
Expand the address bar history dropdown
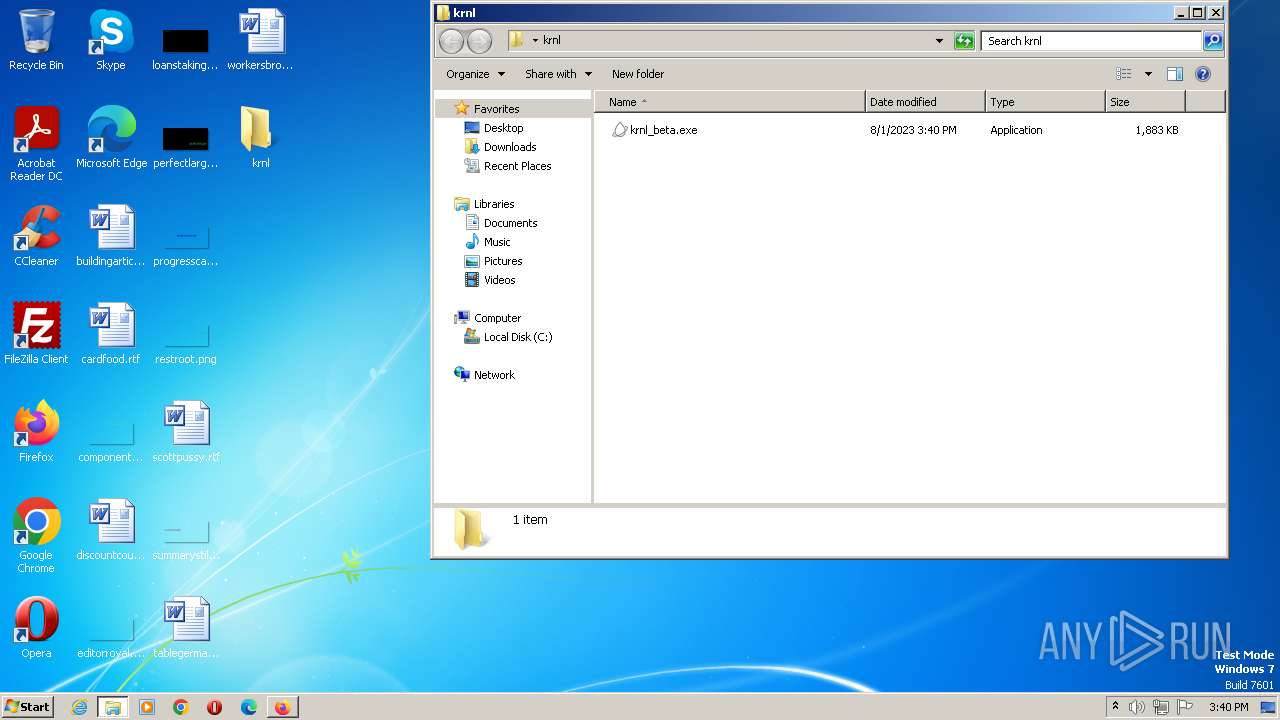click(939, 41)
